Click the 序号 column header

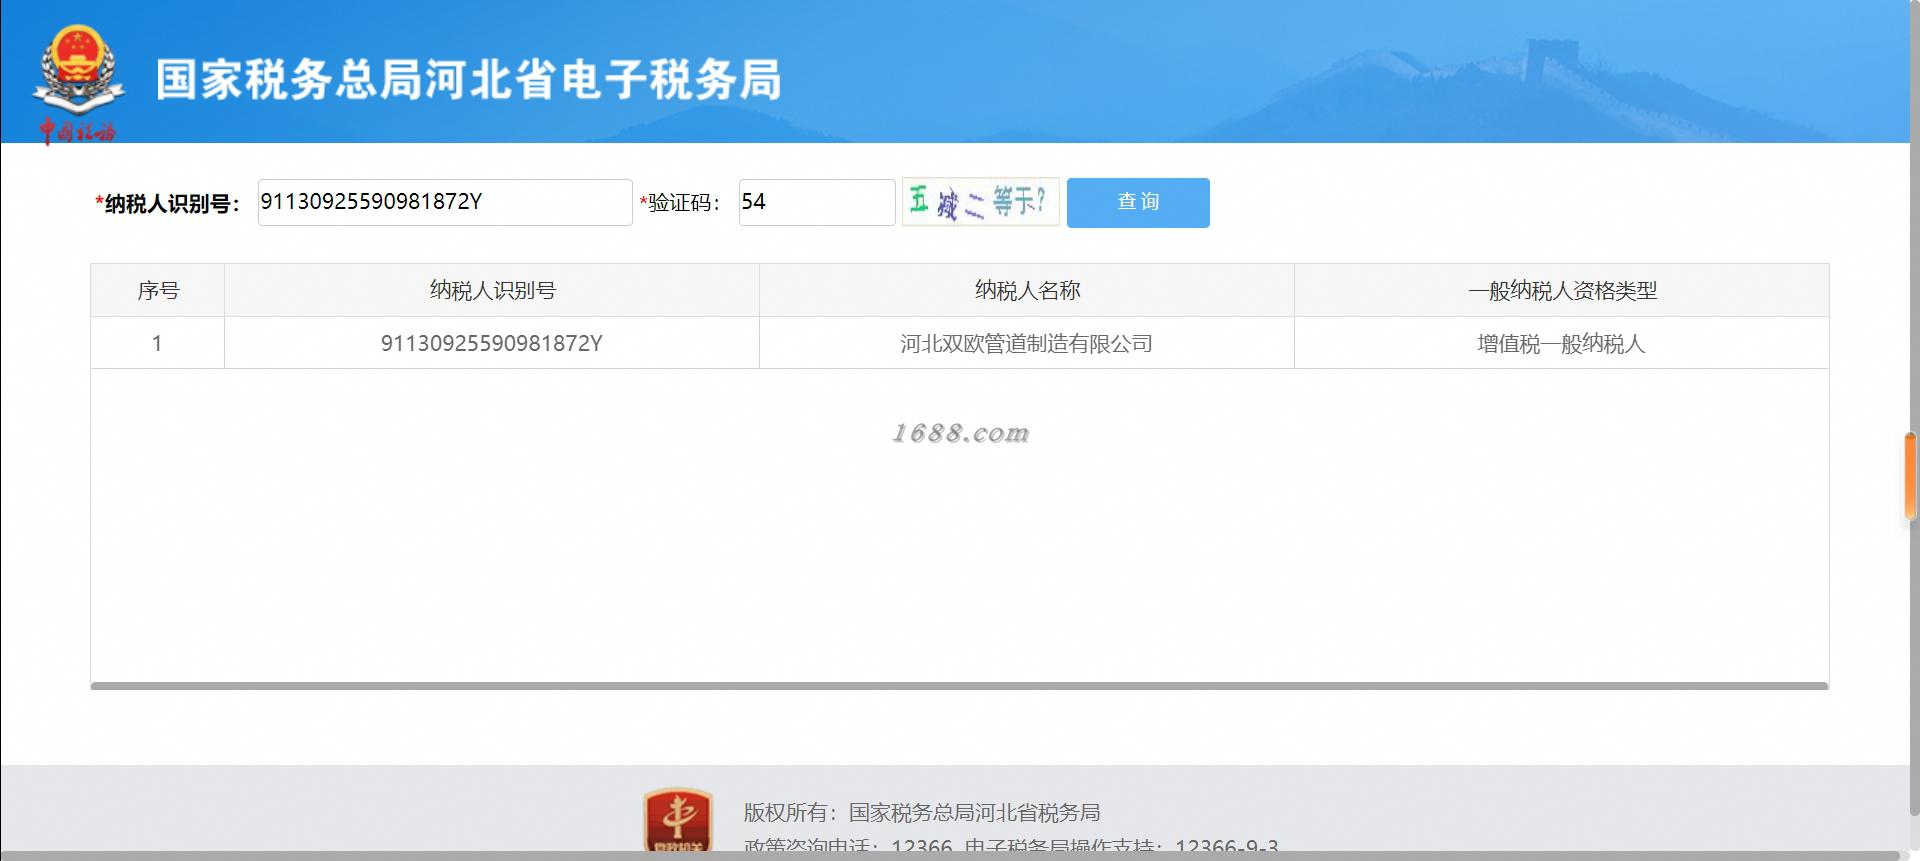pos(158,290)
